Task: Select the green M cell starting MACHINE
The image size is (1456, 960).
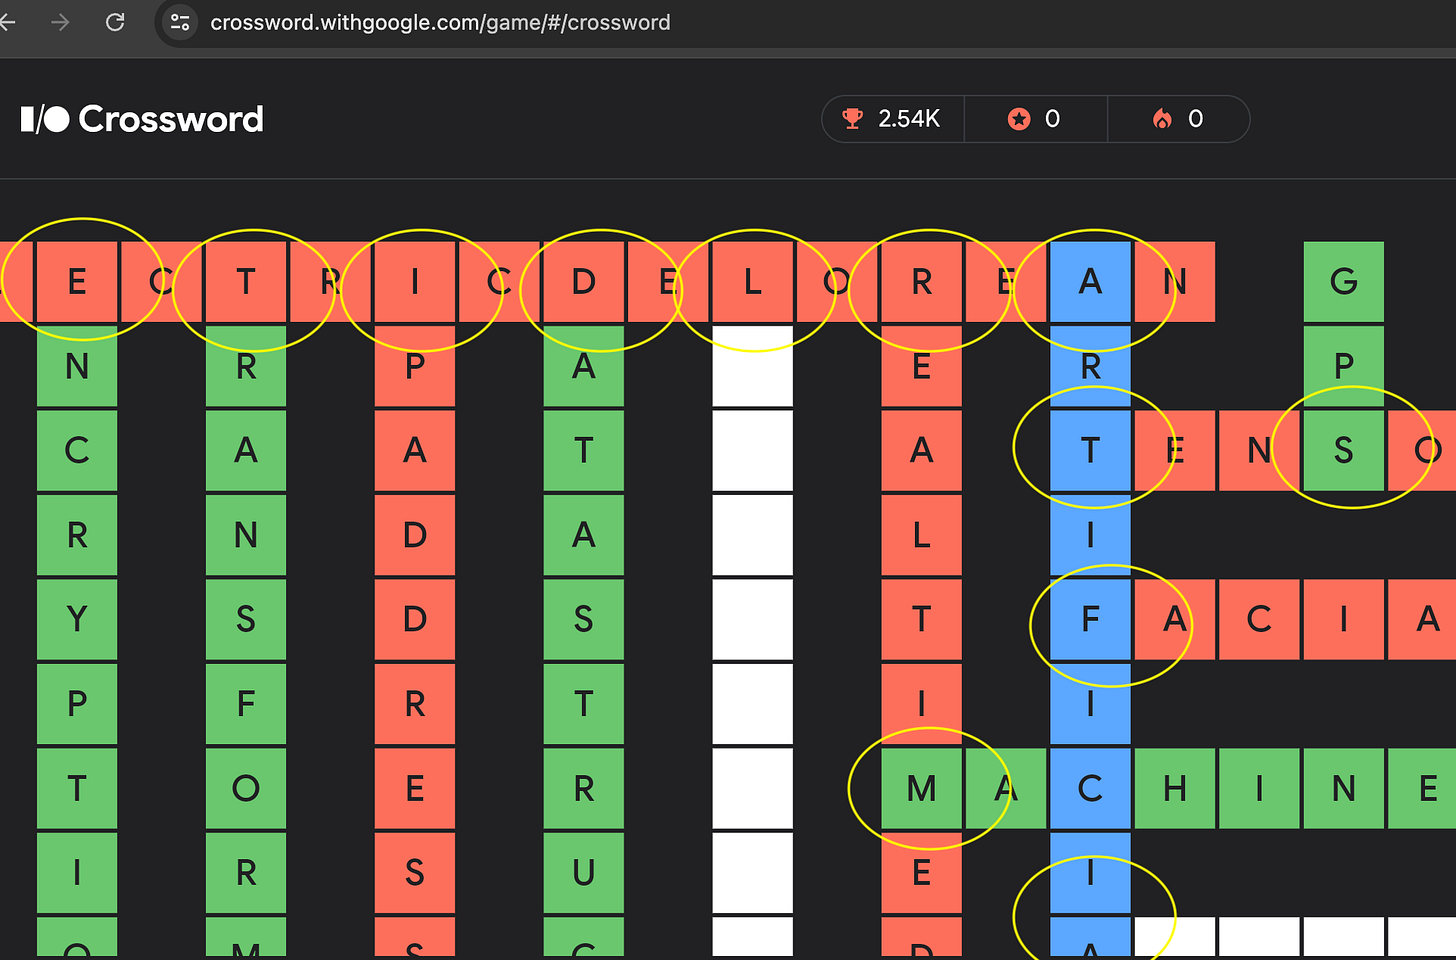Action: [921, 788]
